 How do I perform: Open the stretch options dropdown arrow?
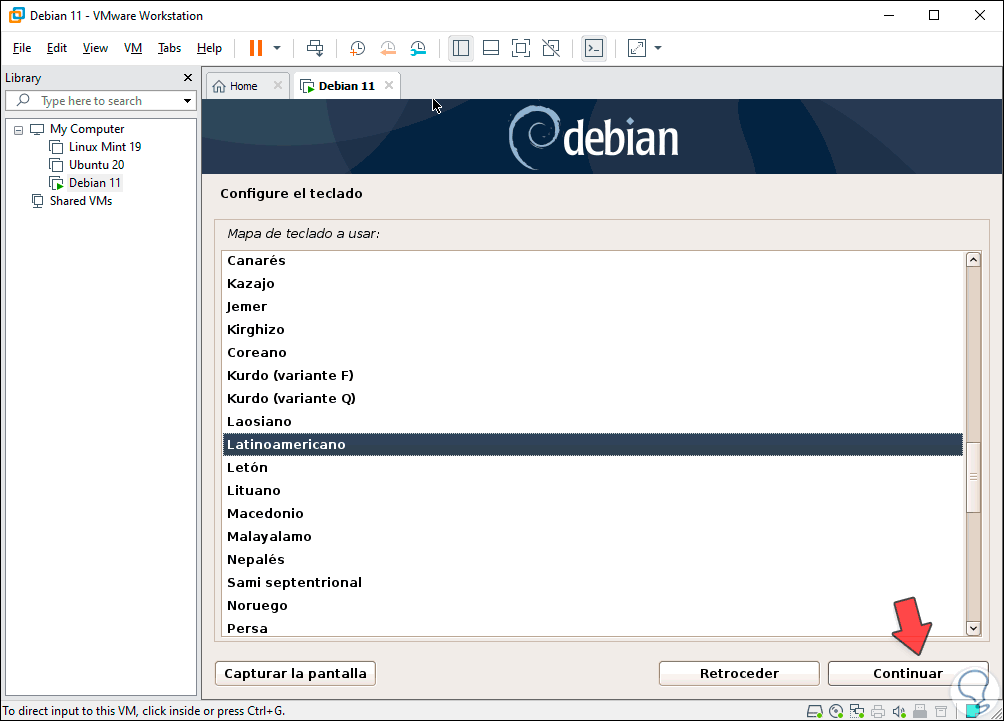pos(658,48)
